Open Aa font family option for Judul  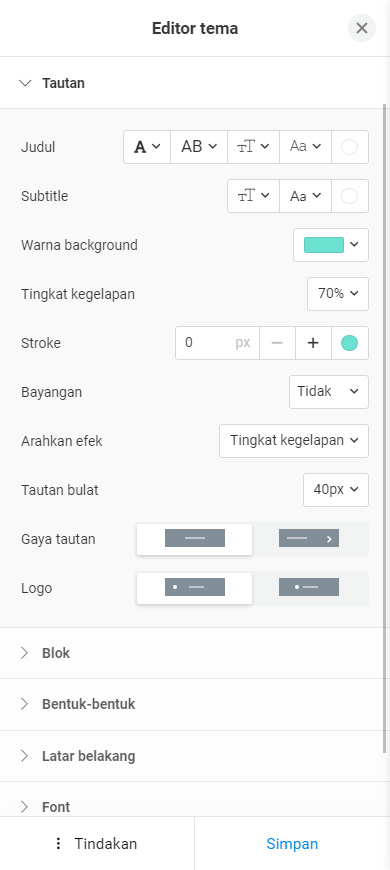tap(306, 147)
